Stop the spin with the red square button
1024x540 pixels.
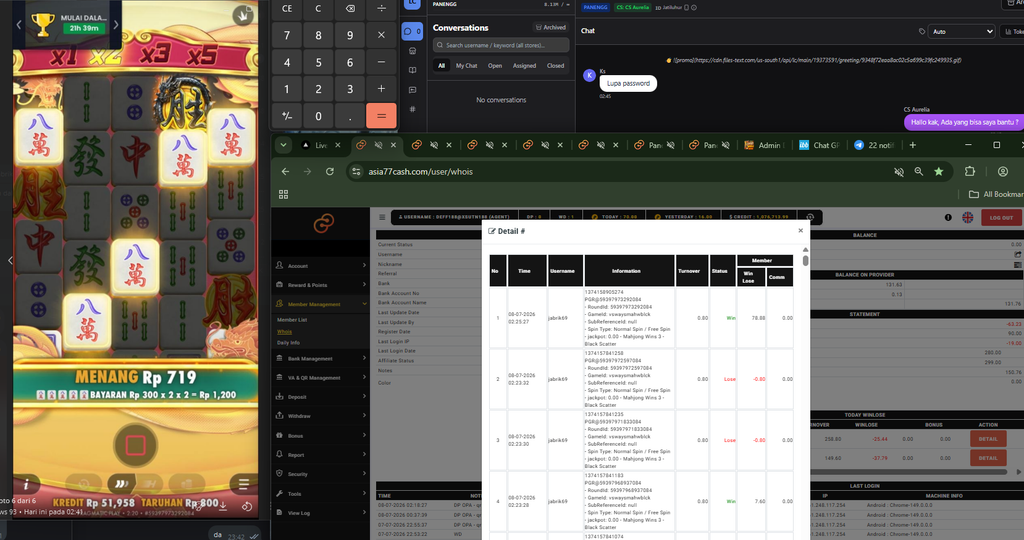135,445
